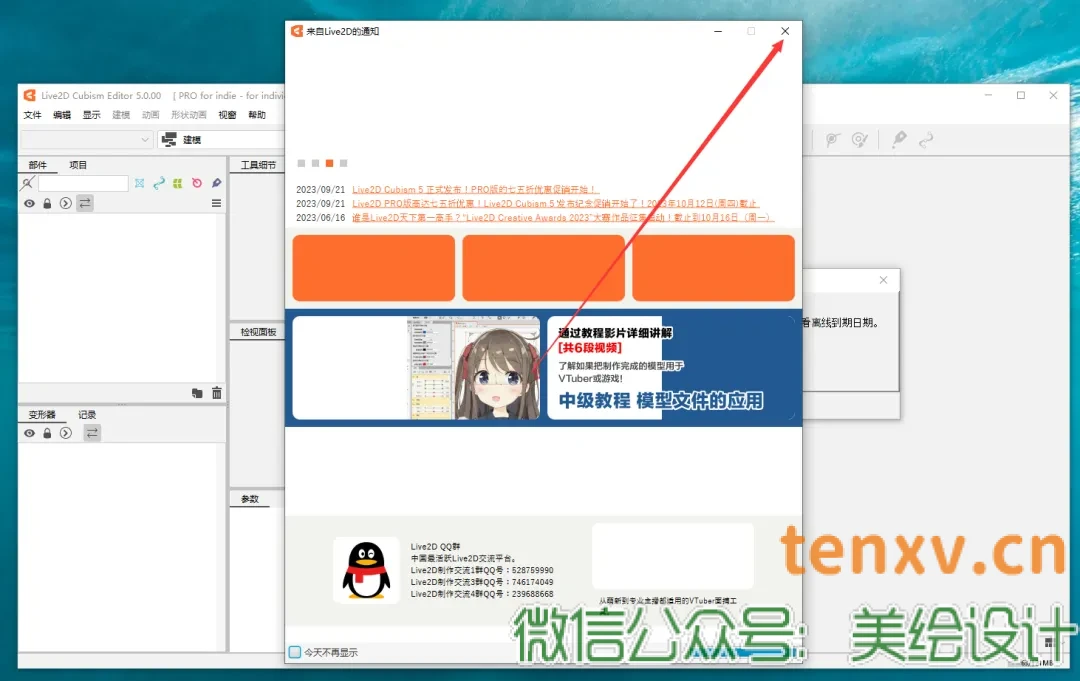The image size is (1080, 681).
Task: Select the purple brush tool icon
Action: point(216,184)
